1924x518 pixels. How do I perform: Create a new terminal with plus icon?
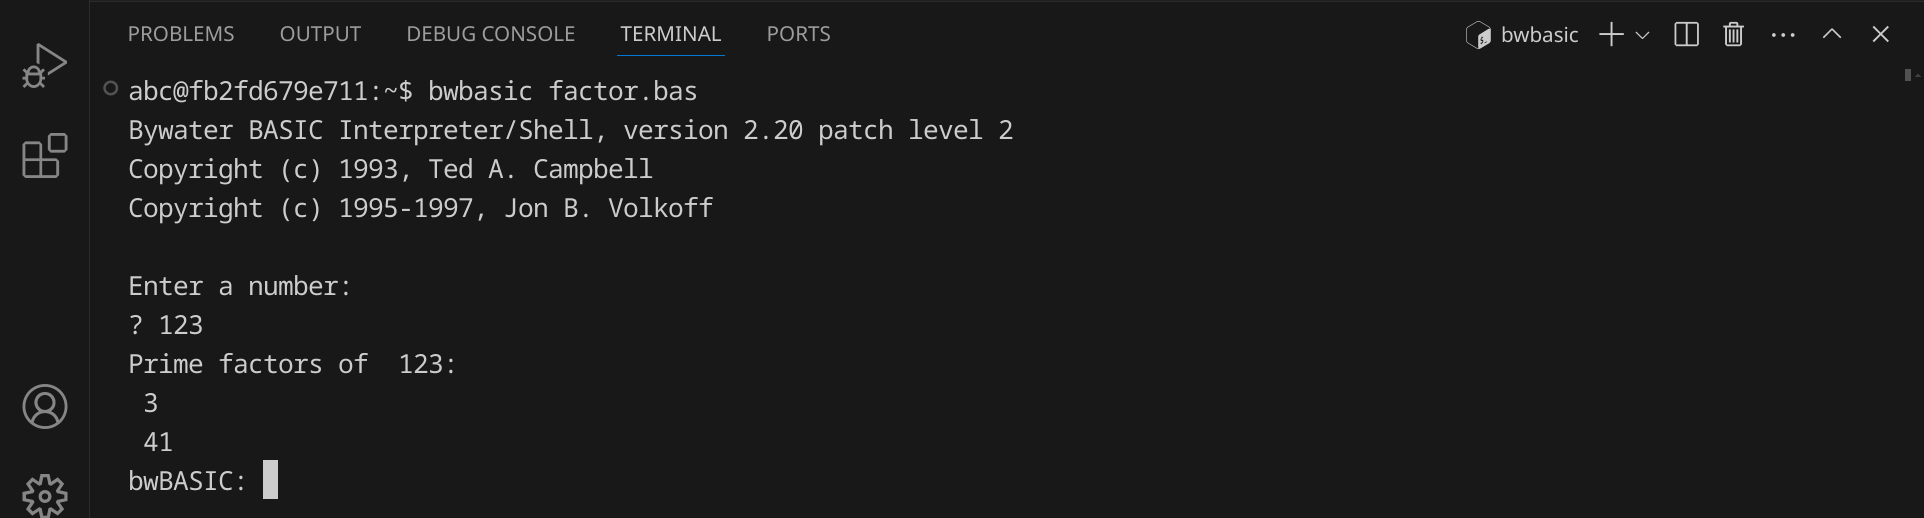[x=1610, y=35]
